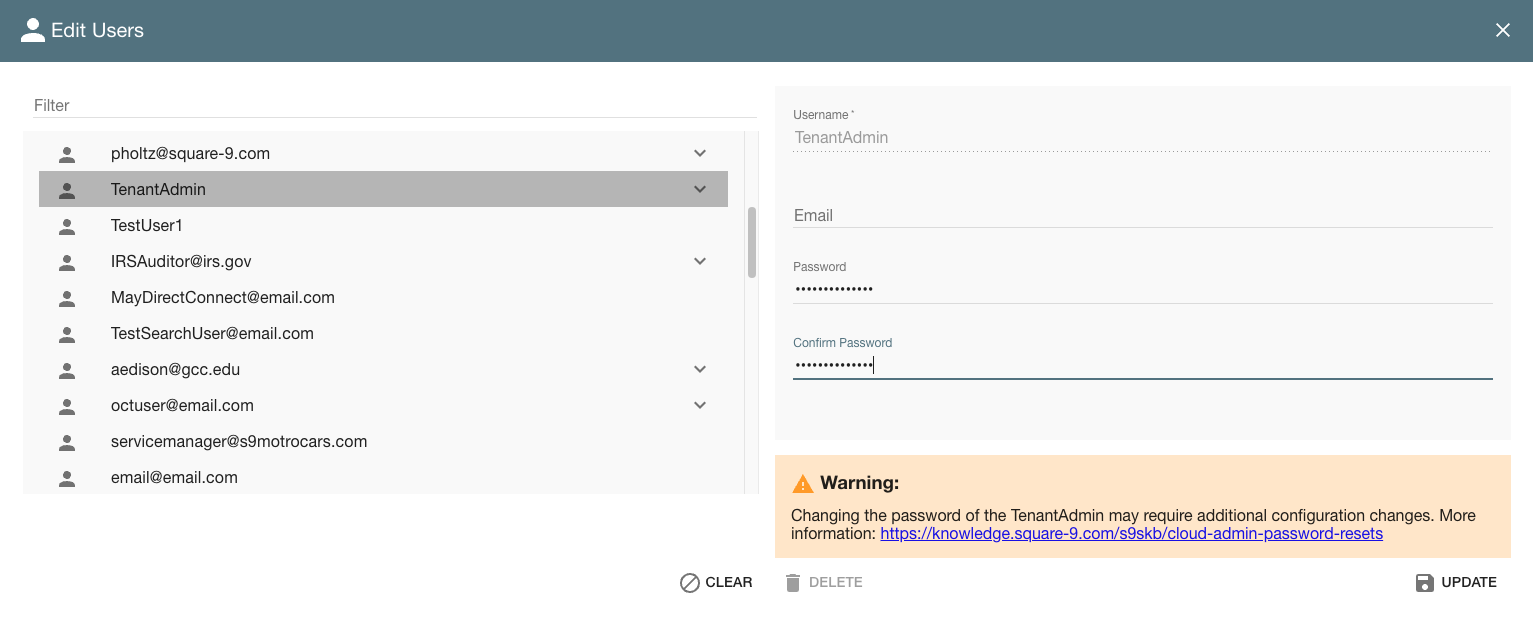Click the user list vertical scrollbar
This screenshot has width=1533, height=627.
pyautogui.click(x=752, y=242)
